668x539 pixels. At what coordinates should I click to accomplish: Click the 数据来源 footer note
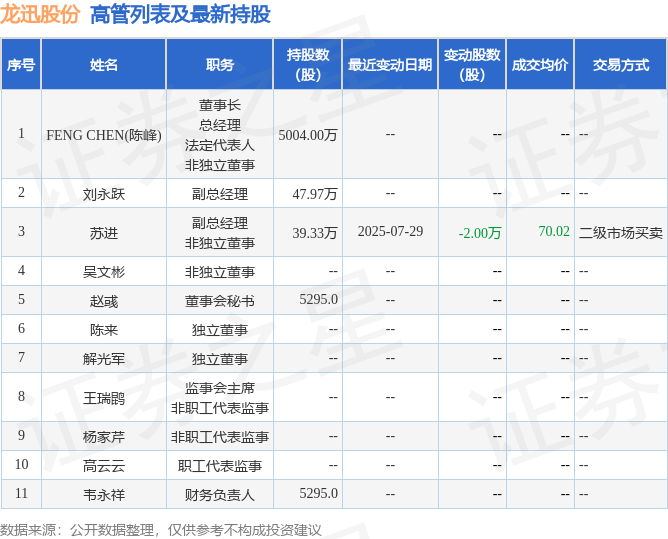click(x=161, y=530)
